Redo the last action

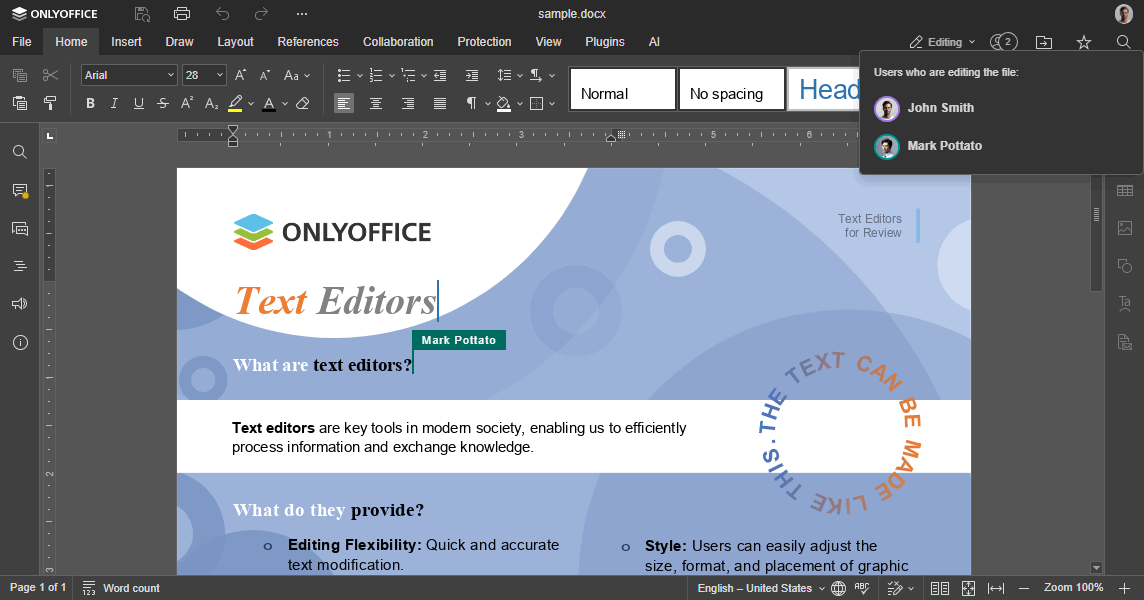[261, 14]
